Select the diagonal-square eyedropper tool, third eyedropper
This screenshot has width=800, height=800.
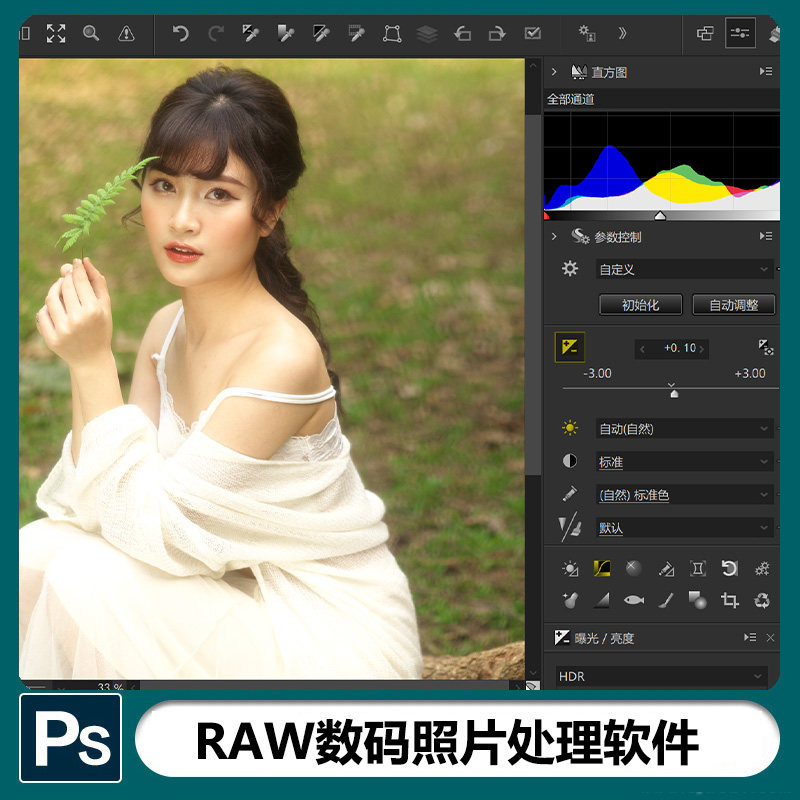point(321,34)
